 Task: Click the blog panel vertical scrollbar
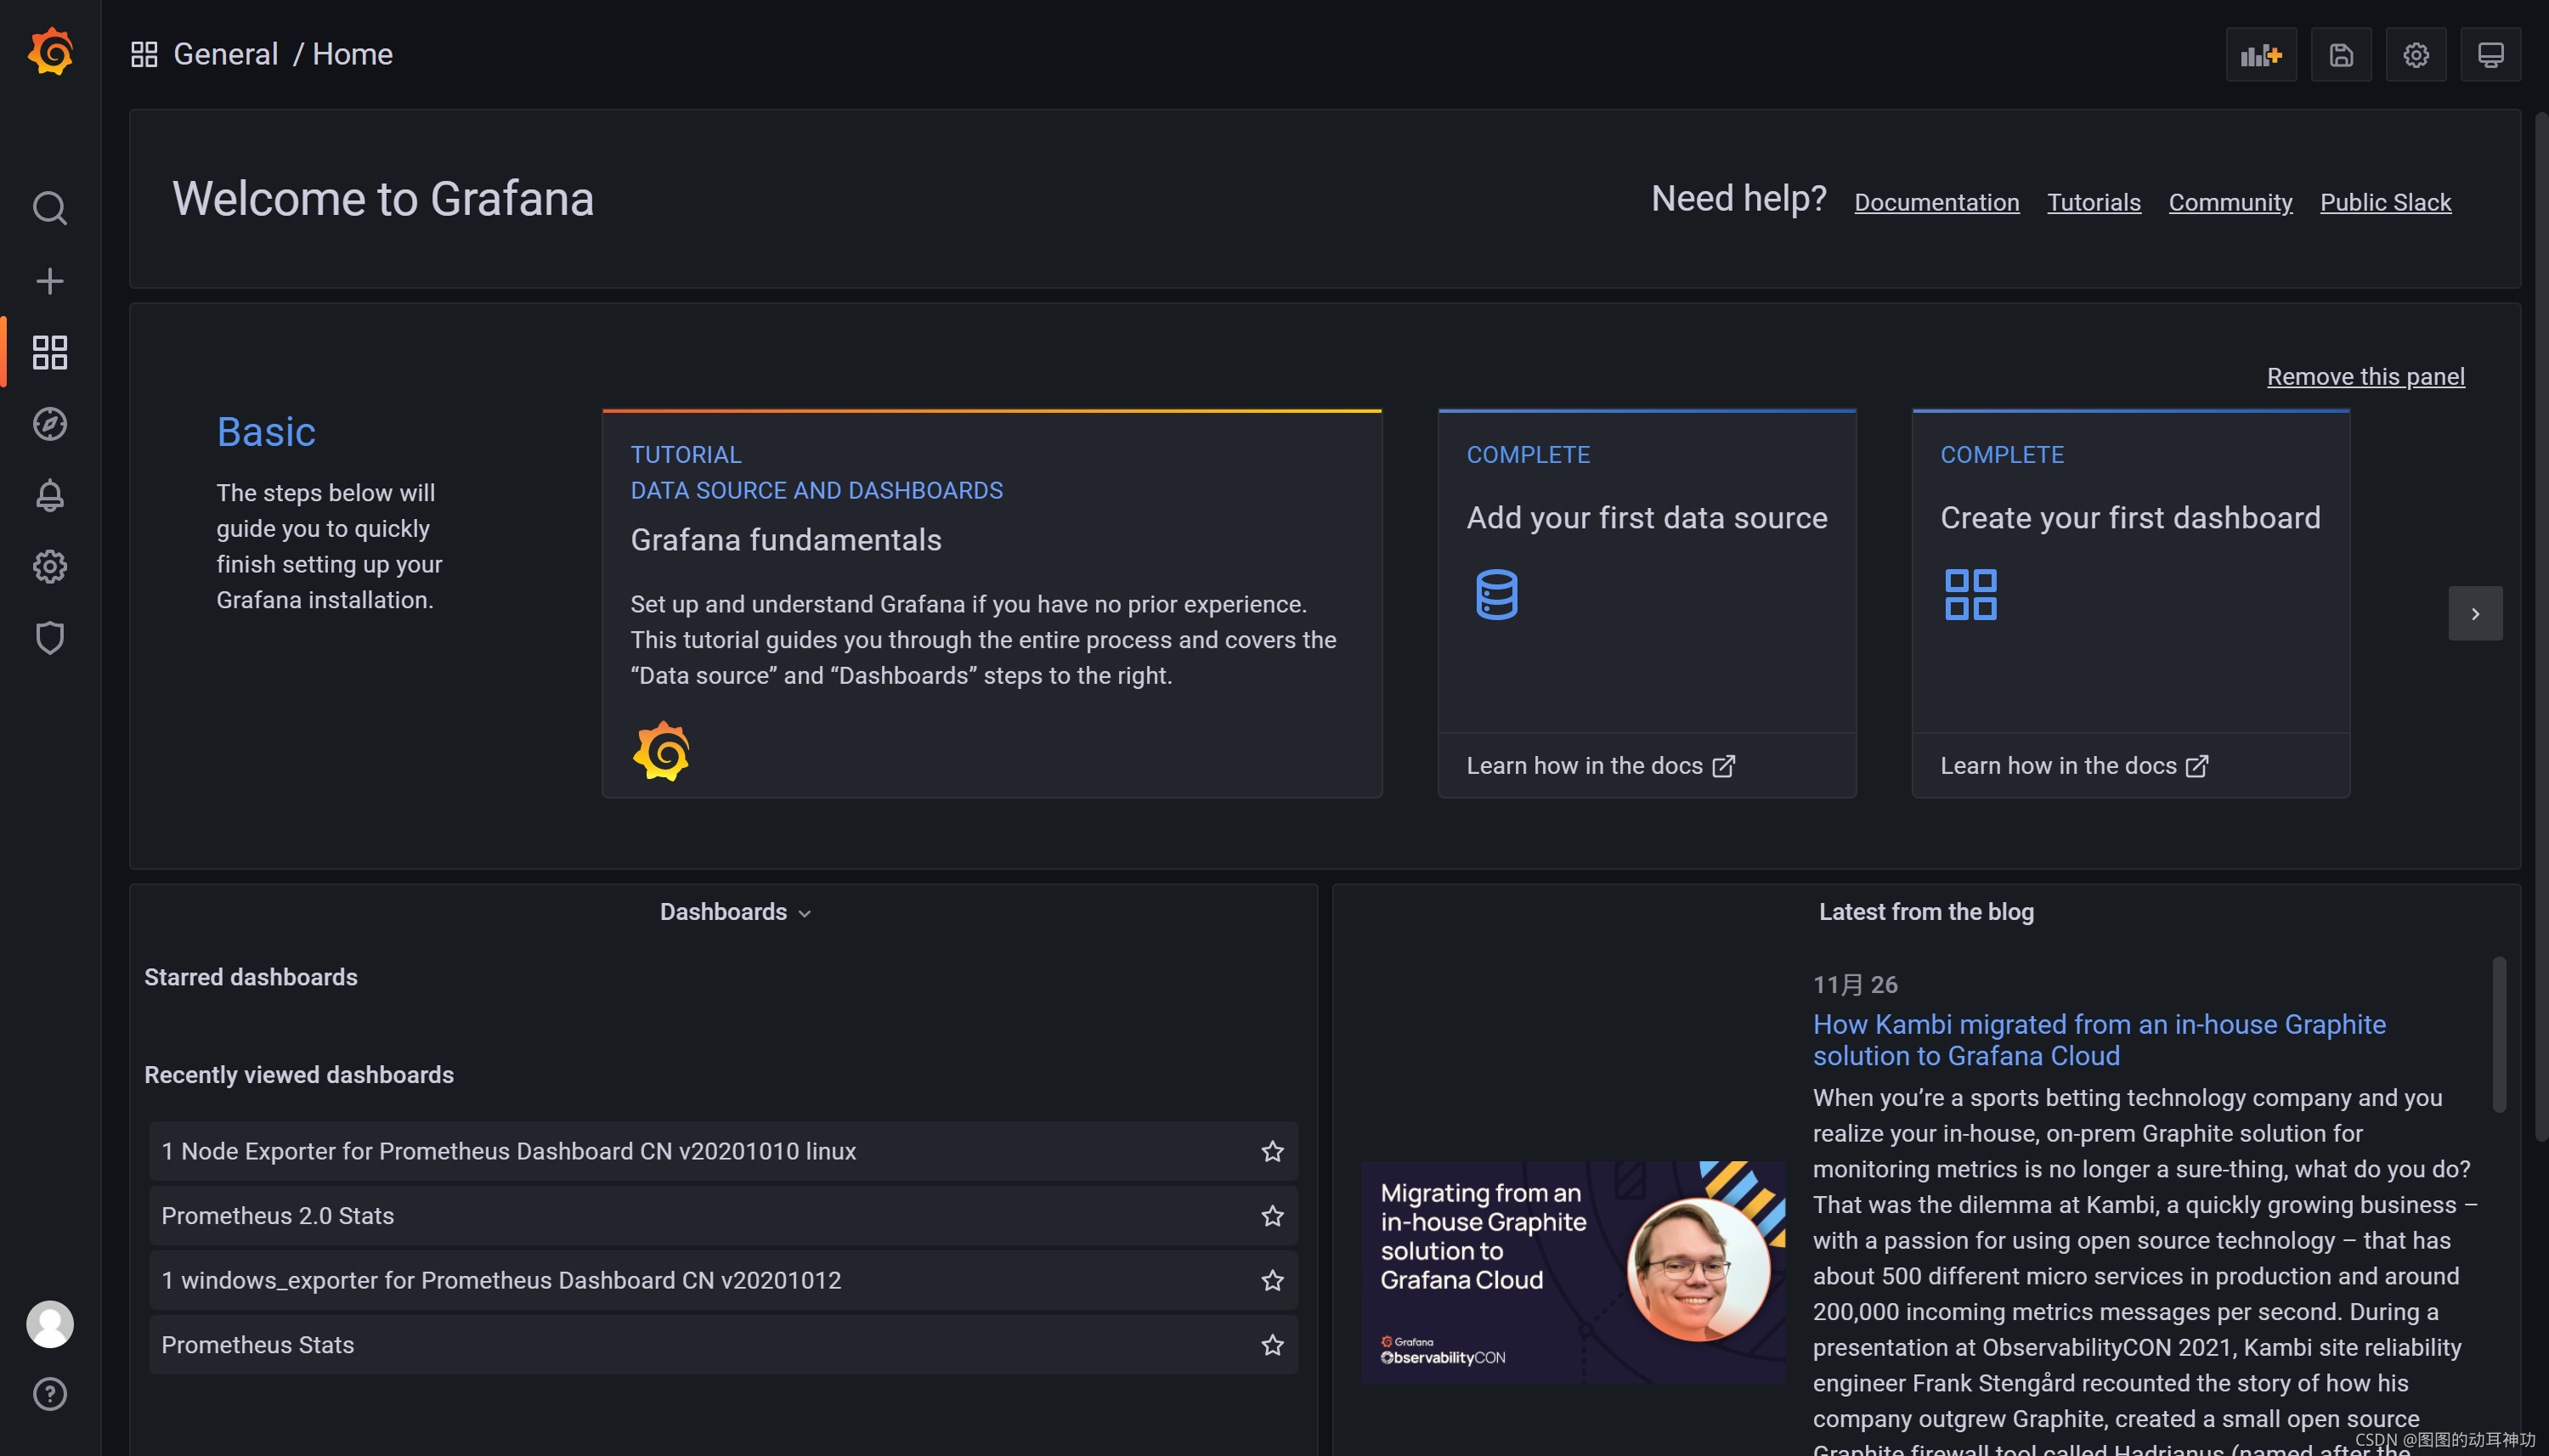2499,1035
